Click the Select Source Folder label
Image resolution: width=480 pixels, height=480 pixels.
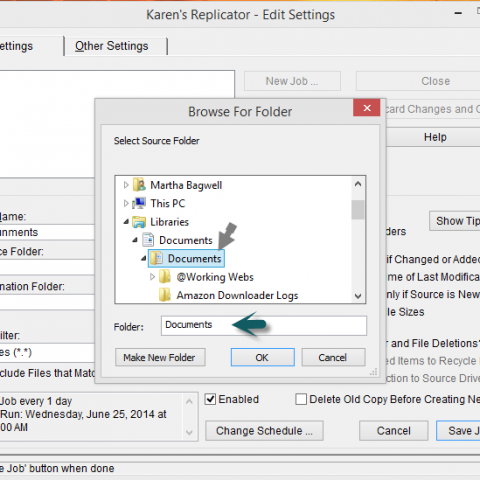(156, 141)
